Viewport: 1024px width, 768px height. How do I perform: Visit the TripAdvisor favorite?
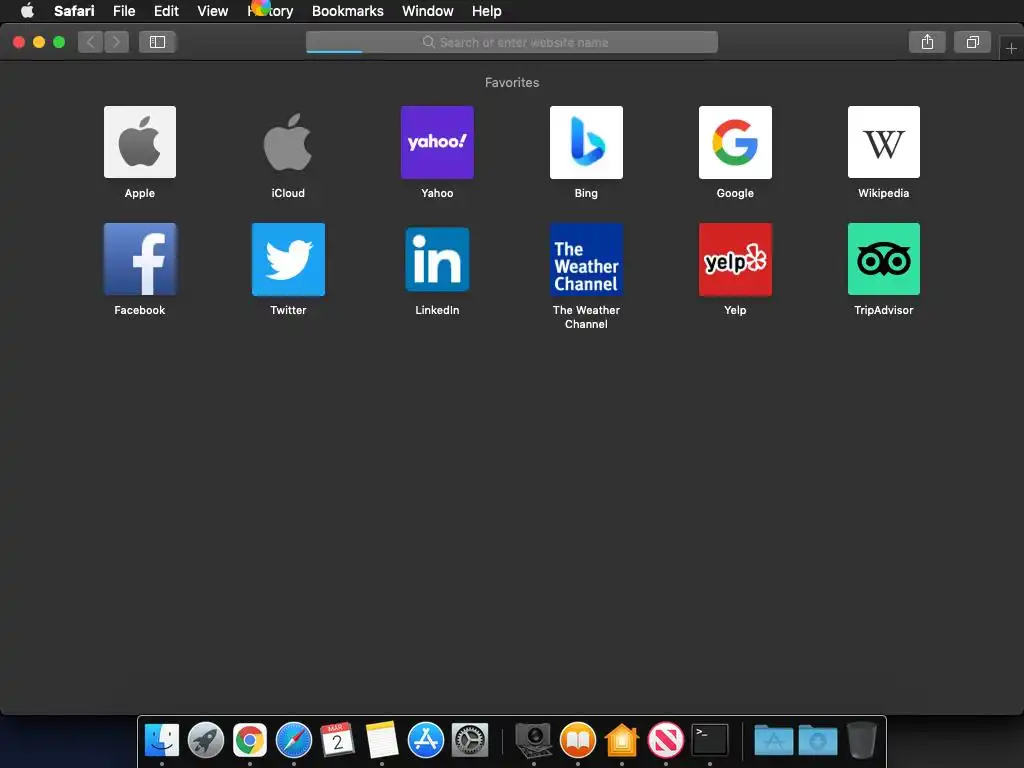(x=884, y=259)
